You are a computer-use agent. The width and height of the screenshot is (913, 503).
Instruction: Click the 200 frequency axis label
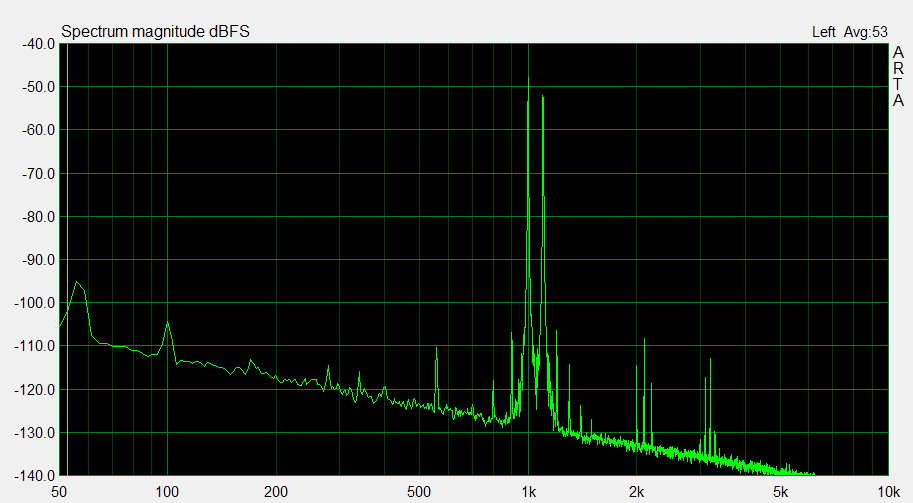pyautogui.click(x=276, y=493)
